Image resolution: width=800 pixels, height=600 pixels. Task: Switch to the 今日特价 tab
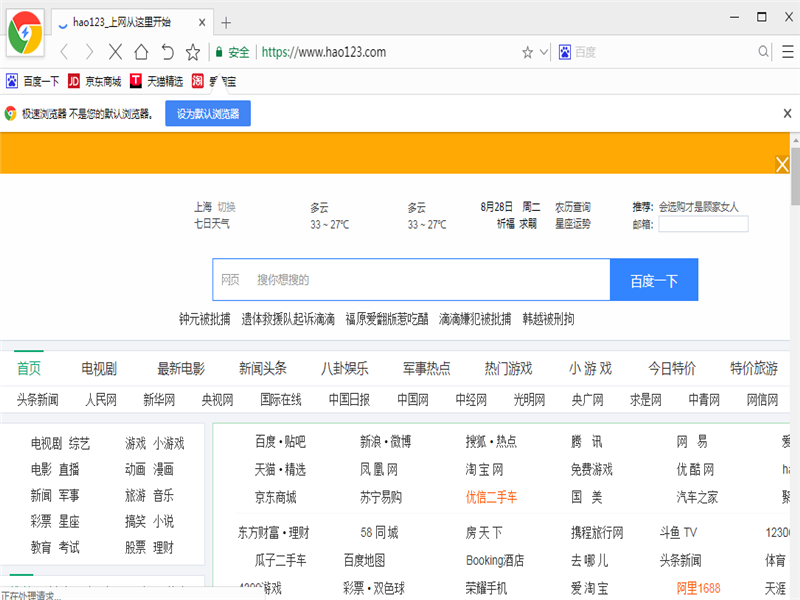coord(672,368)
